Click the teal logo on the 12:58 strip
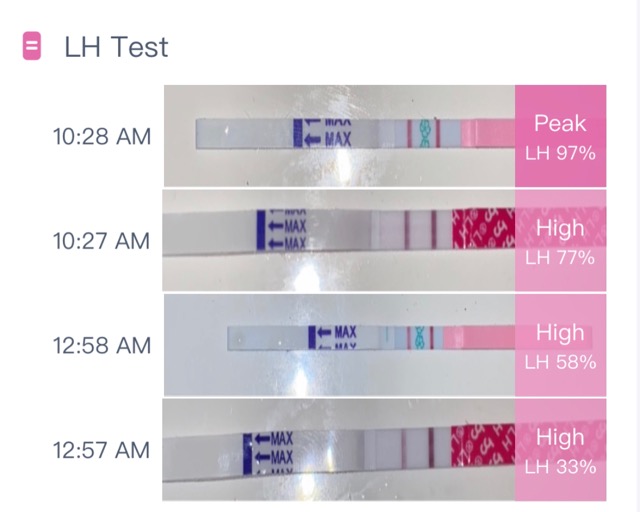This screenshot has width=640, height=512. pyautogui.click(x=421, y=337)
